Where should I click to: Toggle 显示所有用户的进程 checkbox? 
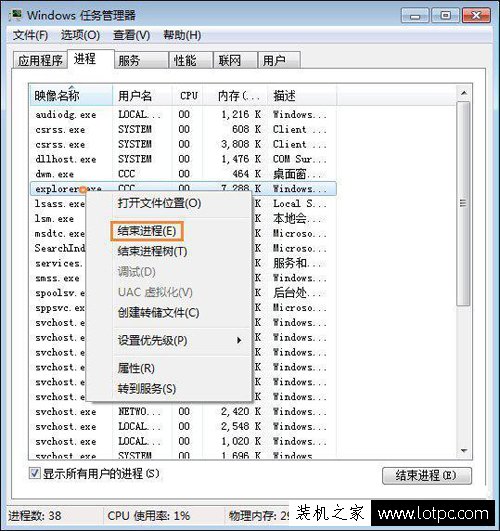click(34, 473)
